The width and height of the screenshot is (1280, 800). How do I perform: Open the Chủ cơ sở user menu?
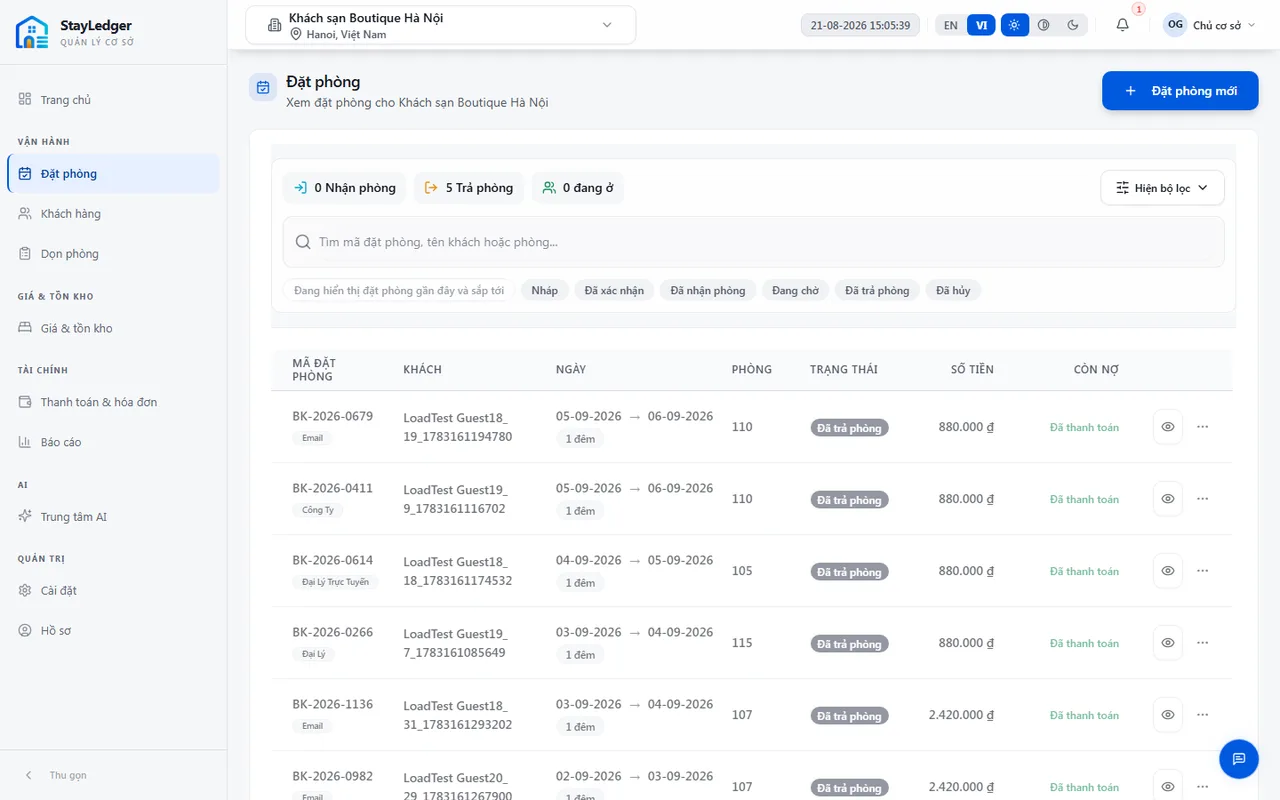click(1209, 25)
